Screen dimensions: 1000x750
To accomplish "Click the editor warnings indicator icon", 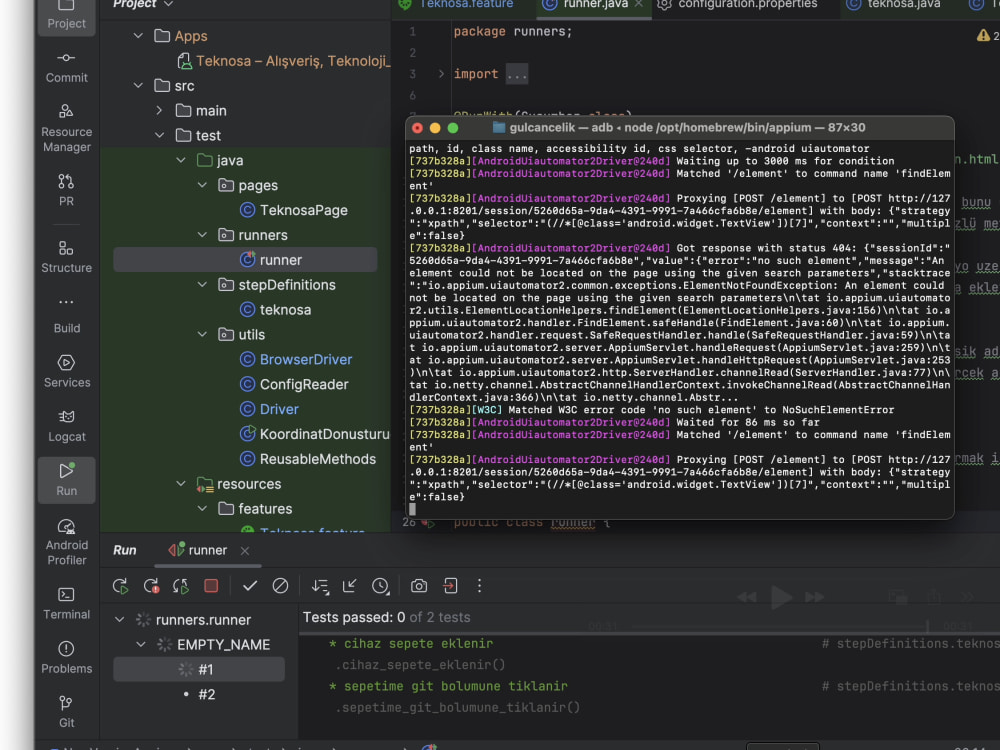I will [983, 36].
